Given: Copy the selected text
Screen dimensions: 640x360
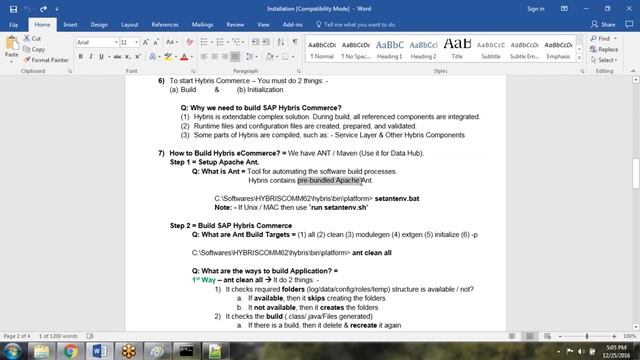Looking at the screenshot, I should [34, 49].
